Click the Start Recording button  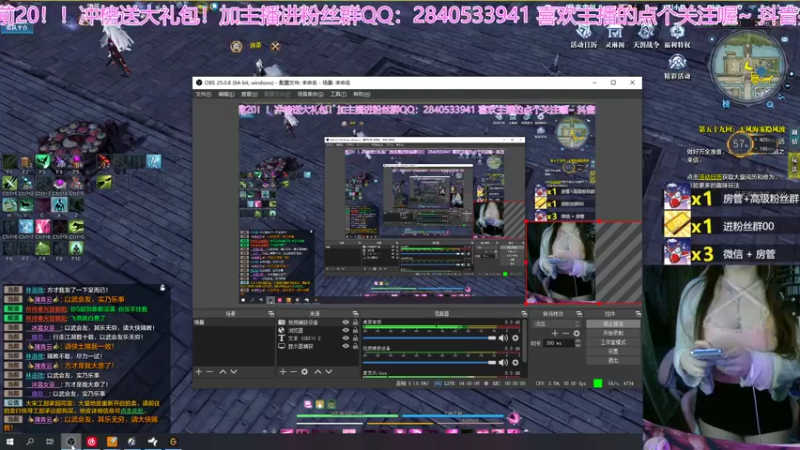613,333
